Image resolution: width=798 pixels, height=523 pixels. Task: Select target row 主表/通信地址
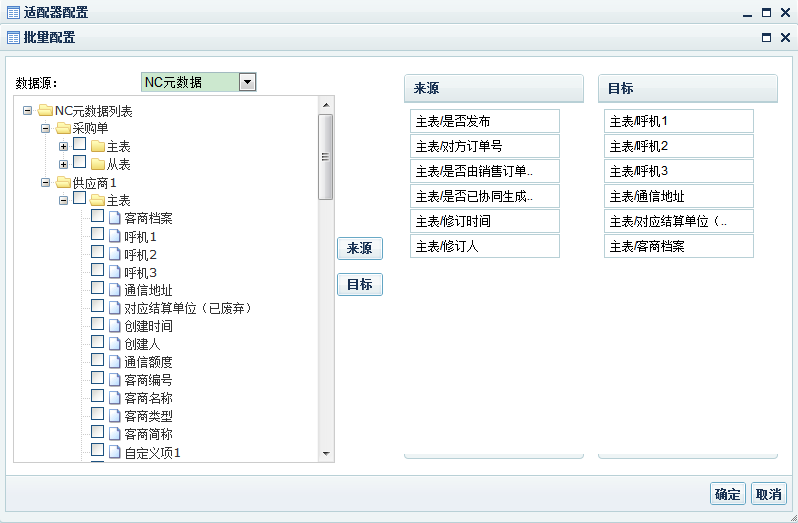pos(678,196)
